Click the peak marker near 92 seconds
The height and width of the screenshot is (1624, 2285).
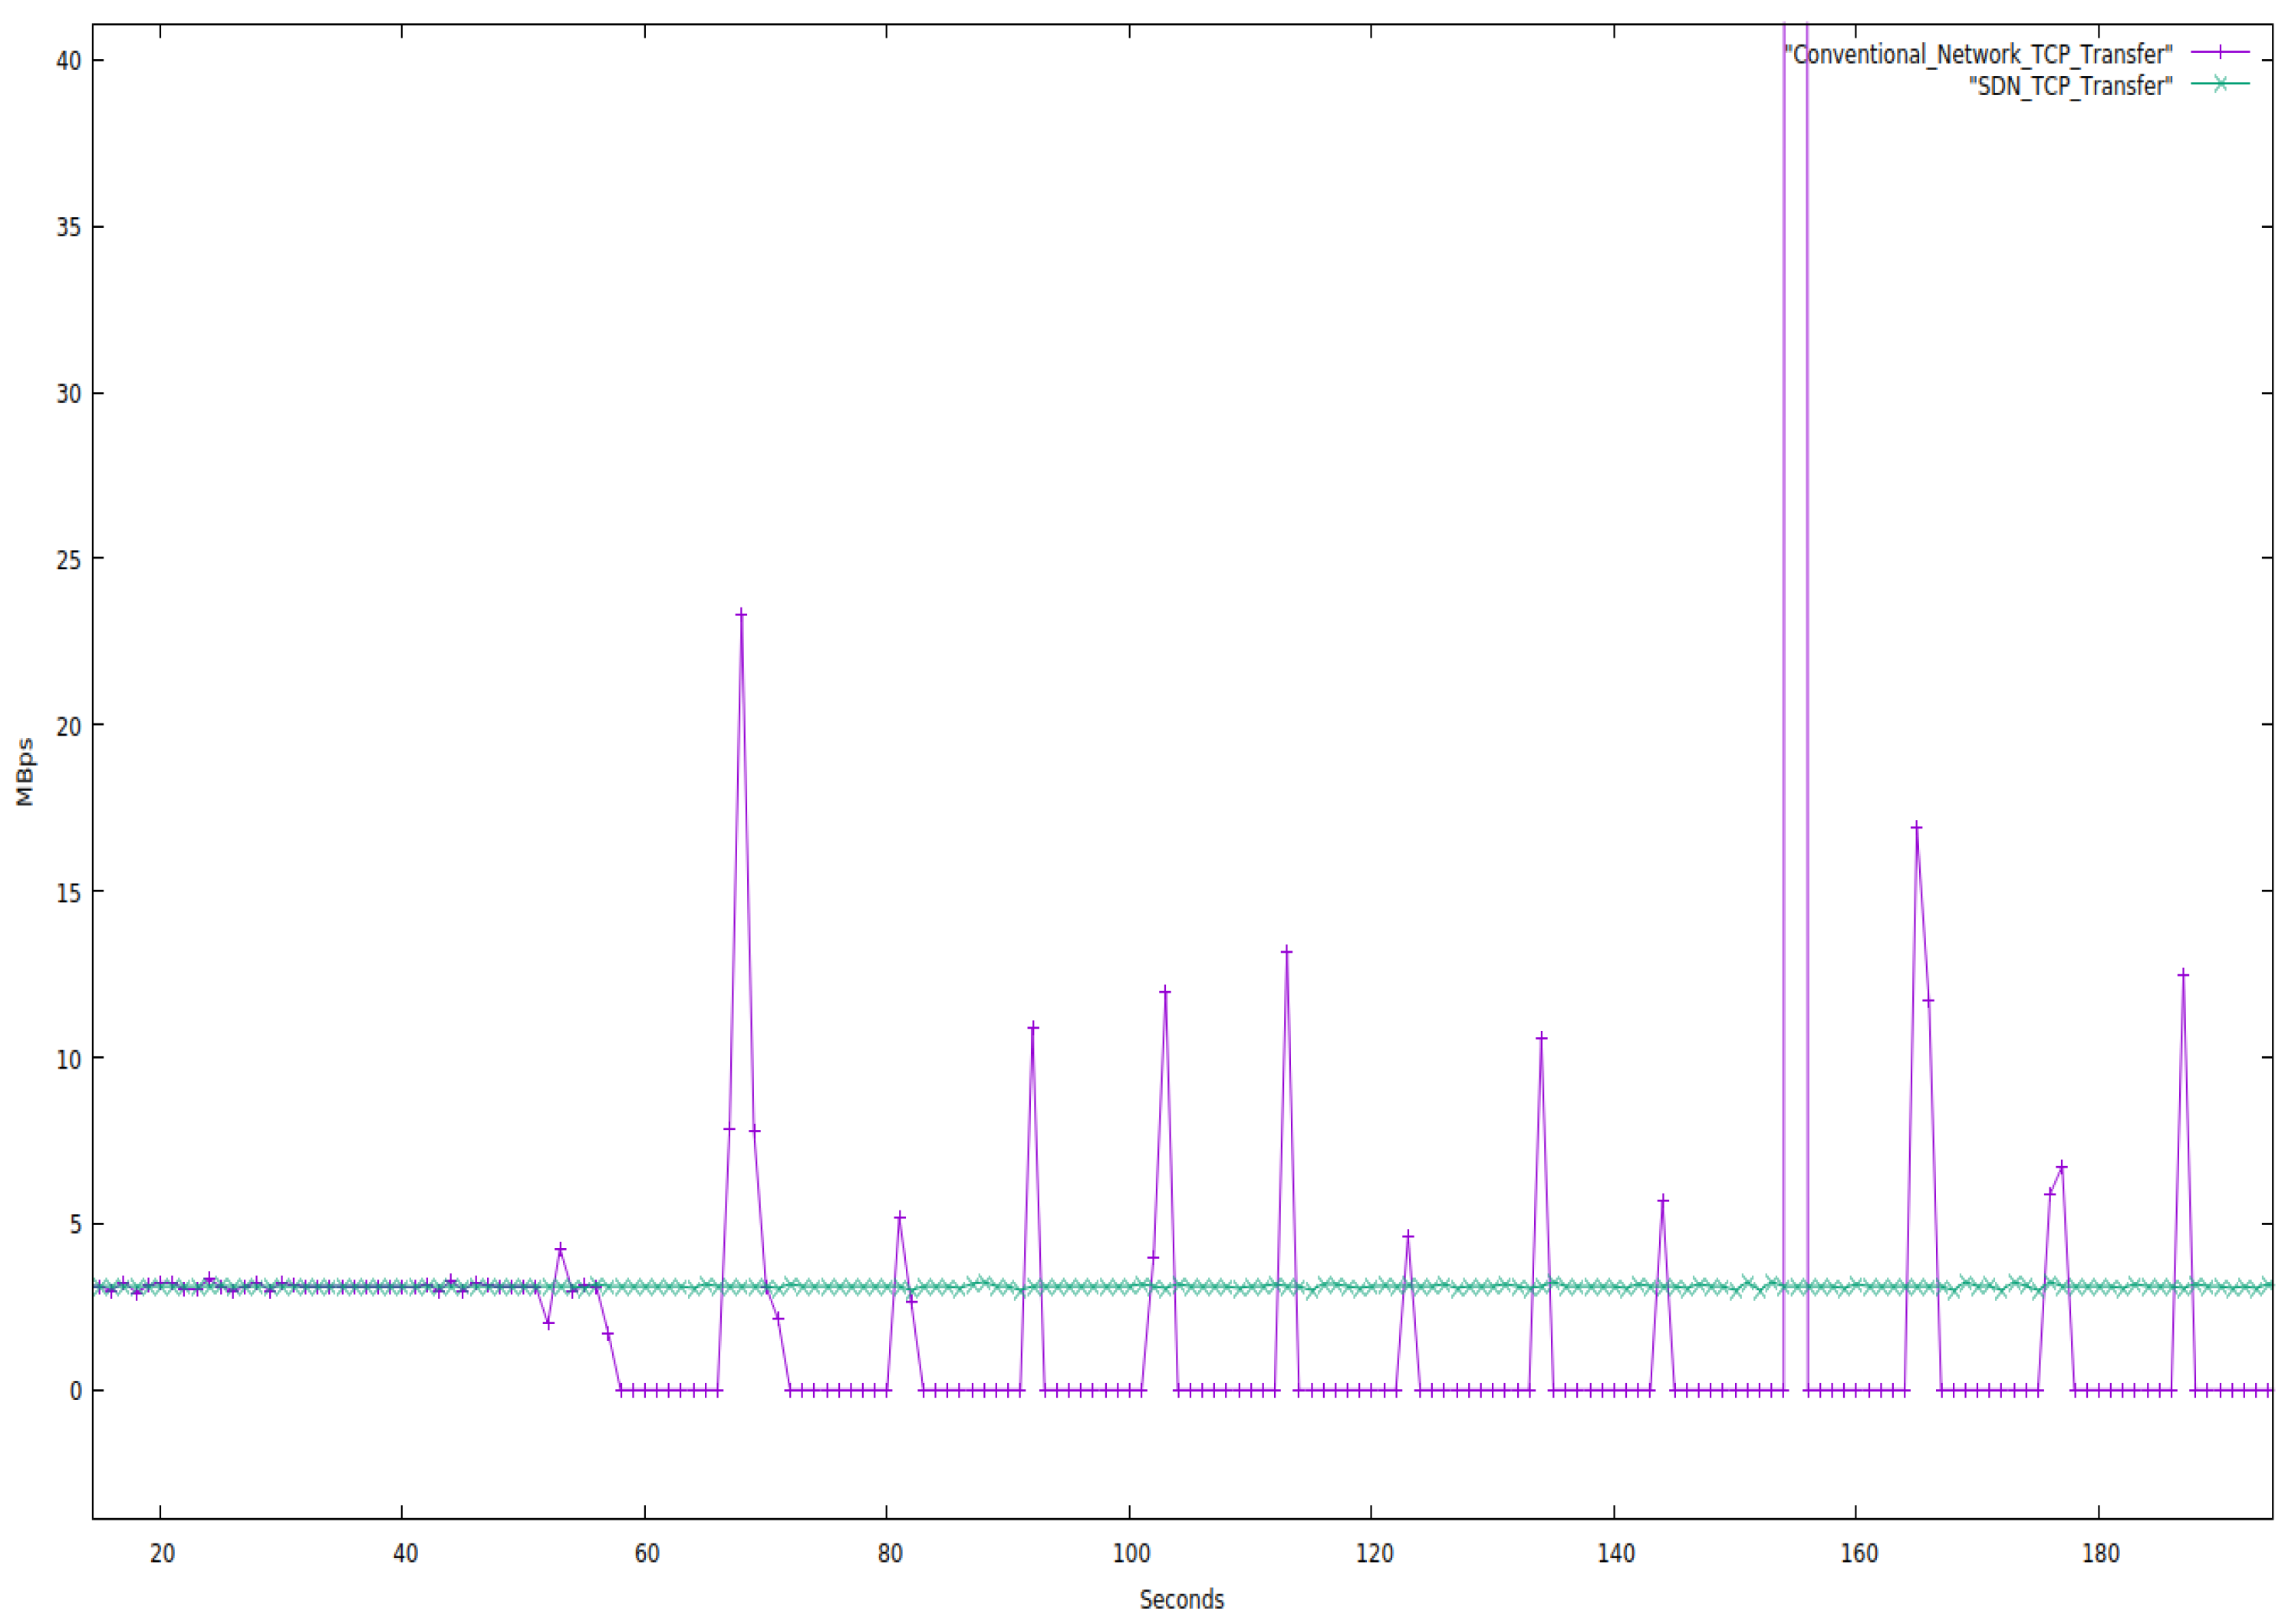(x=1033, y=1027)
